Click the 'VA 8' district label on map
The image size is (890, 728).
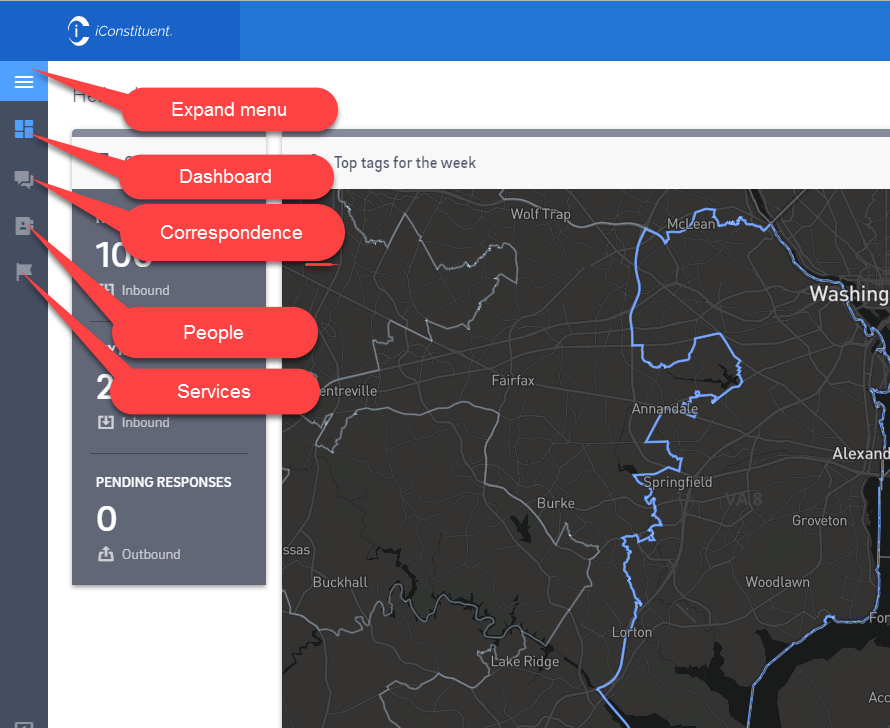[744, 499]
